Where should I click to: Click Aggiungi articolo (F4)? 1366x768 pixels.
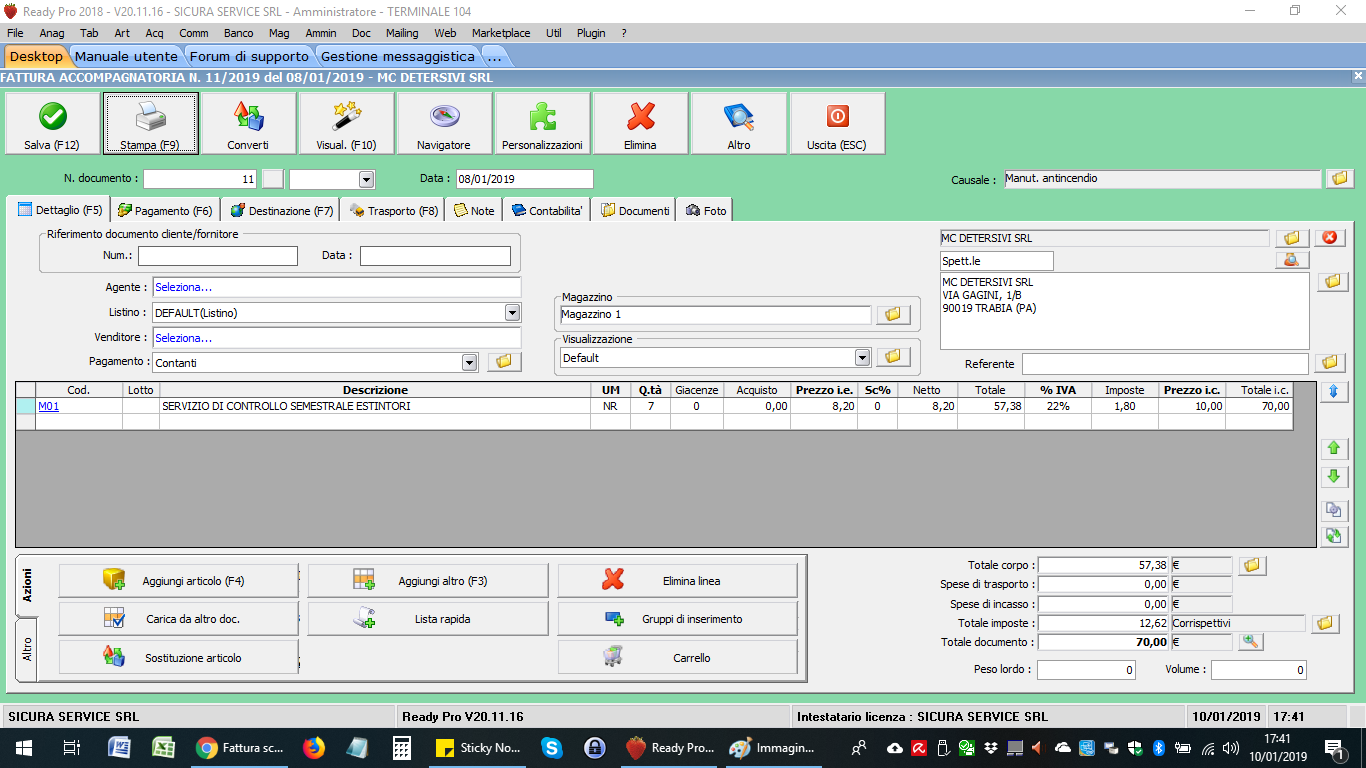[179, 580]
